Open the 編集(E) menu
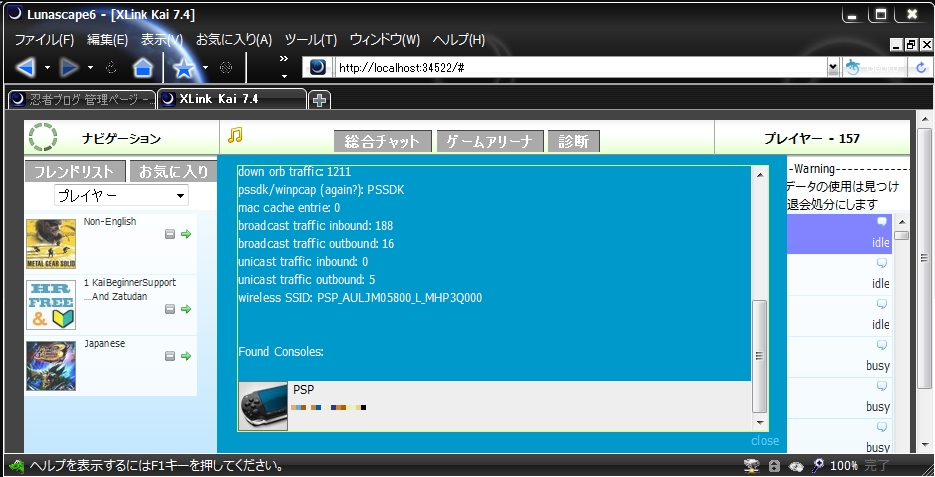This screenshot has width=935, height=477. [107, 40]
